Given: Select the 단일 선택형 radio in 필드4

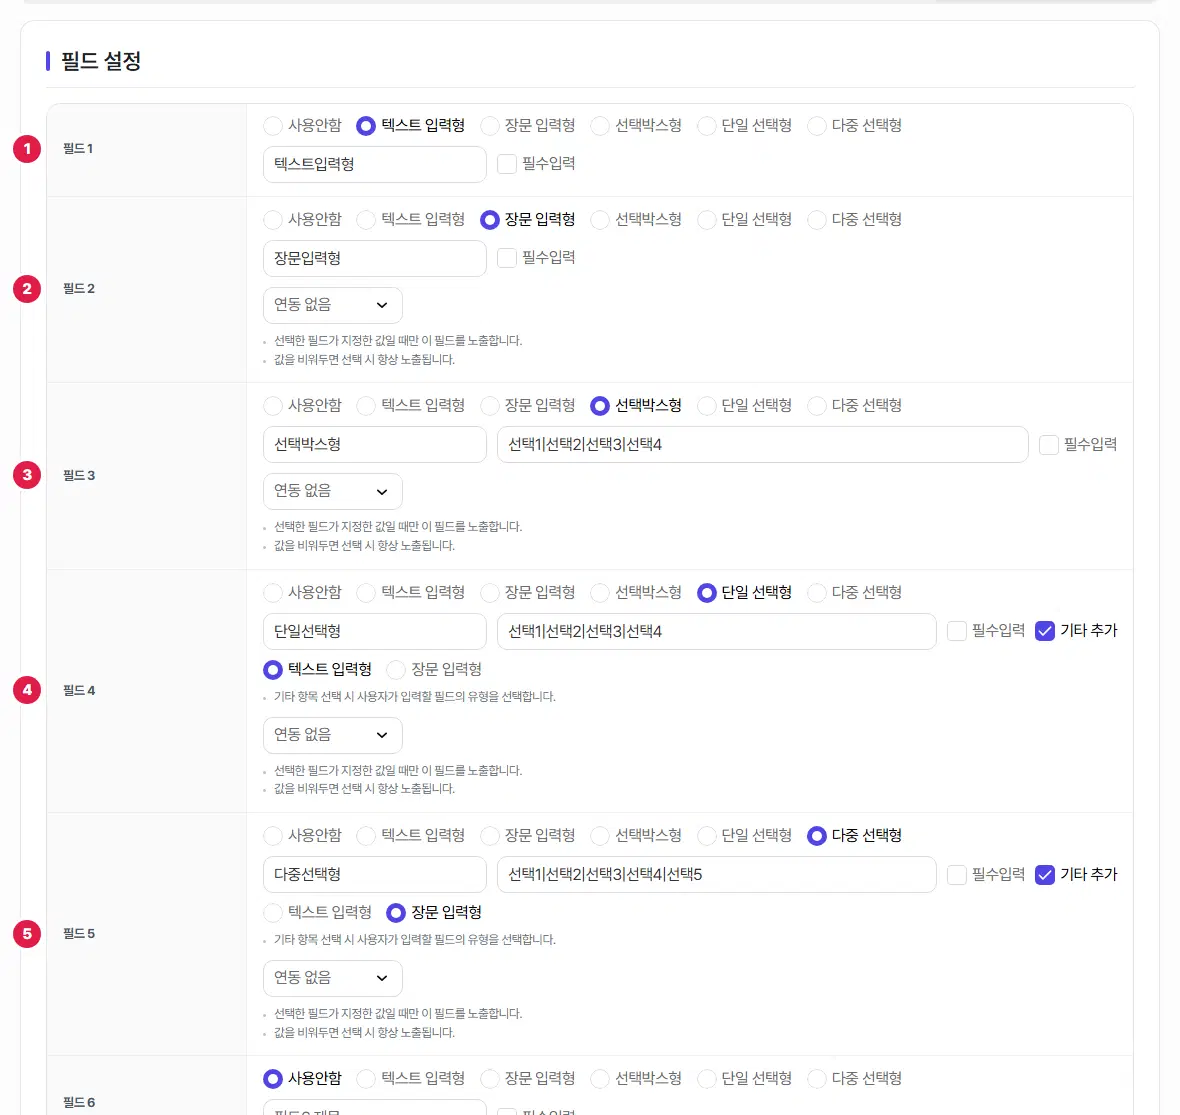Looking at the screenshot, I should click(707, 593).
